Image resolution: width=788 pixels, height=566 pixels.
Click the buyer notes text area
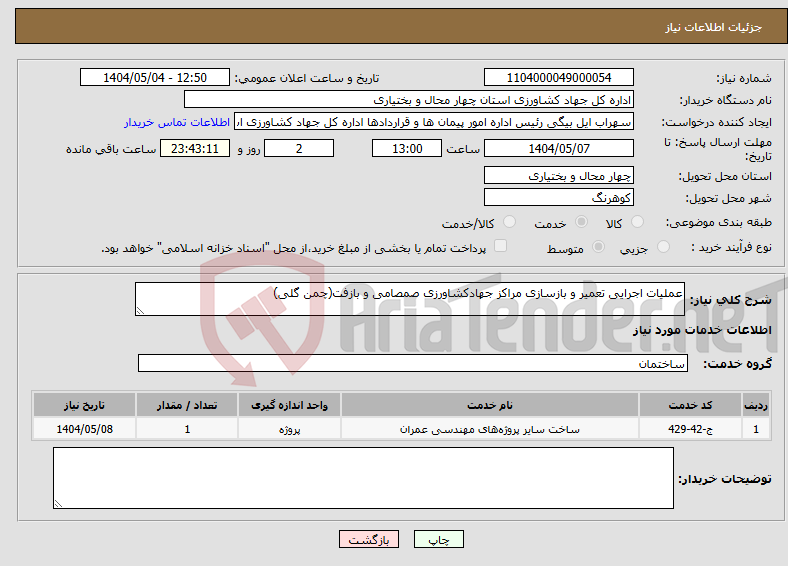363,478
